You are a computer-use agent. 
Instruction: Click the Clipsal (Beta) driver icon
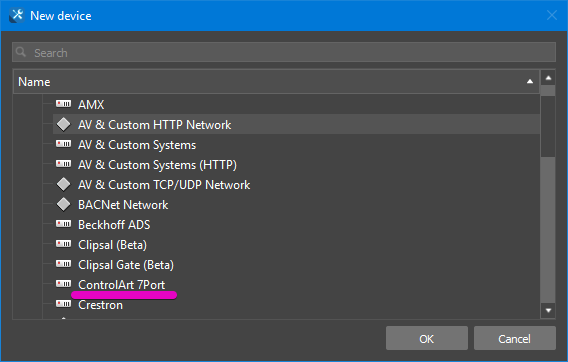[x=63, y=244]
